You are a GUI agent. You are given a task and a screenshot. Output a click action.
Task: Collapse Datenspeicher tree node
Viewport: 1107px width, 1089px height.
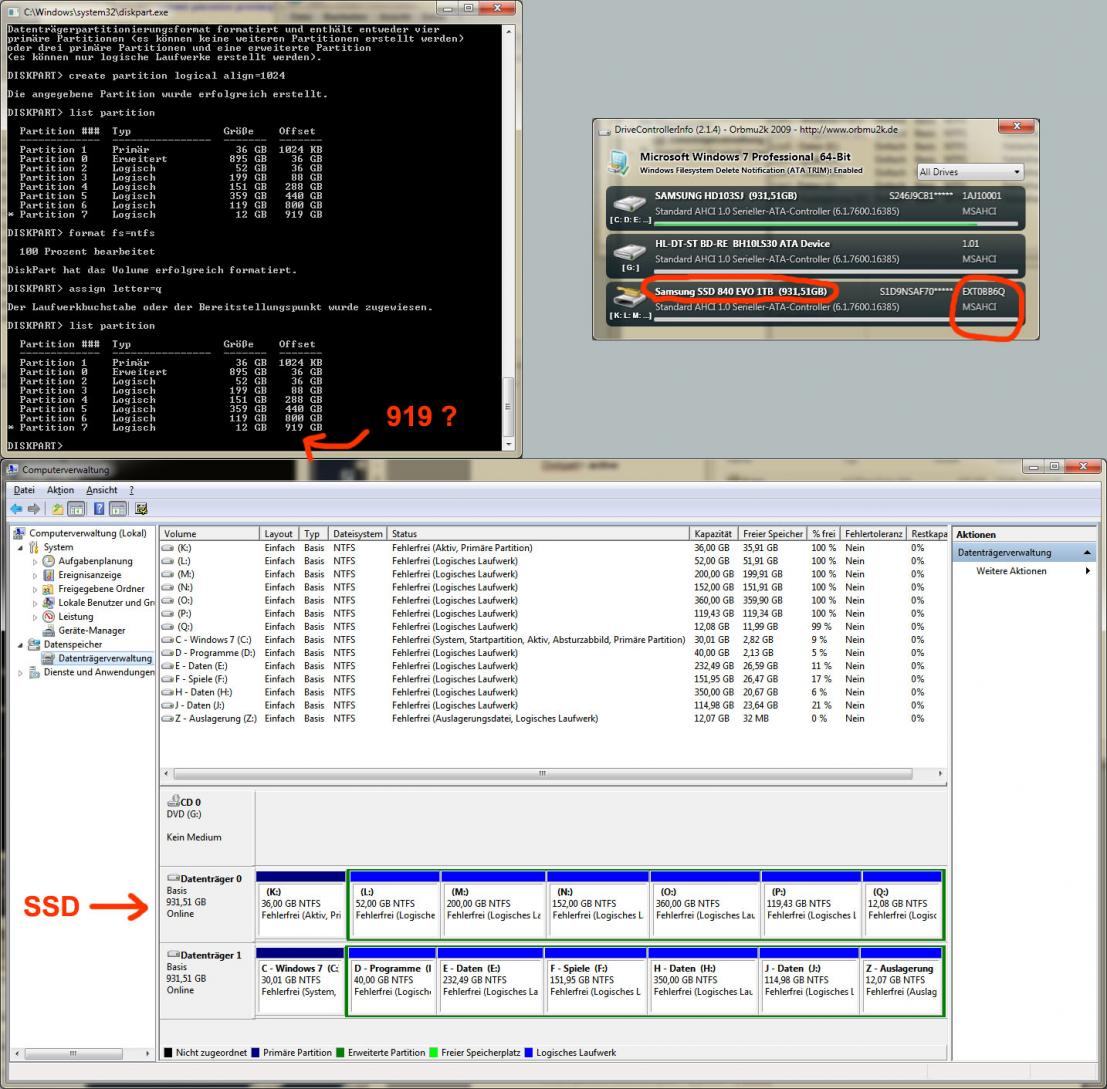[20, 645]
